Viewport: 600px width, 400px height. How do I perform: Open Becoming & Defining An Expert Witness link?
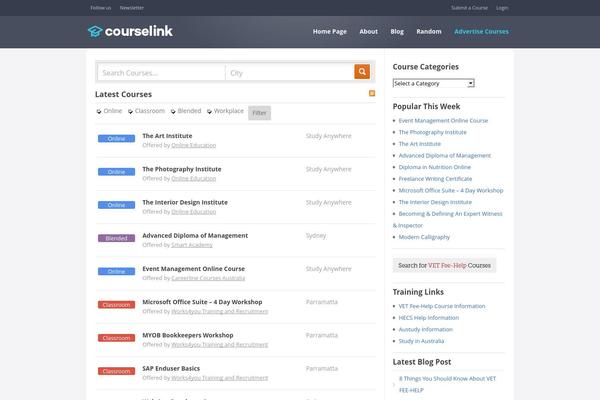click(448, 219)
